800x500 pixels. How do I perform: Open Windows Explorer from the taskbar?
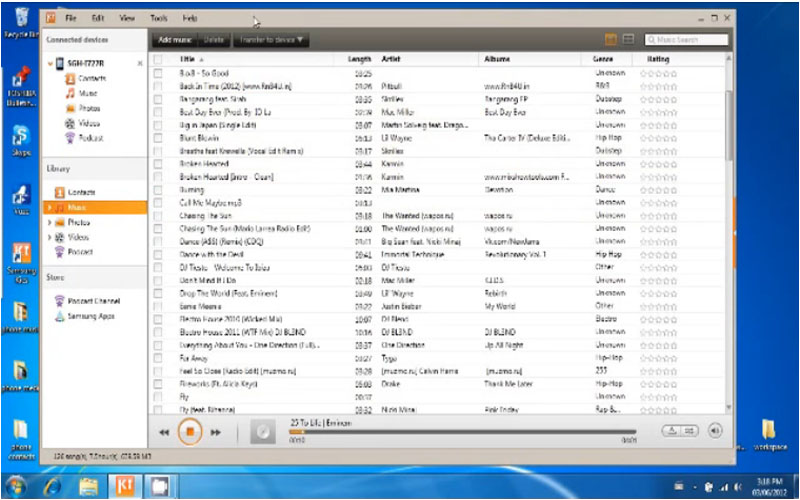[x=88, y=486]
